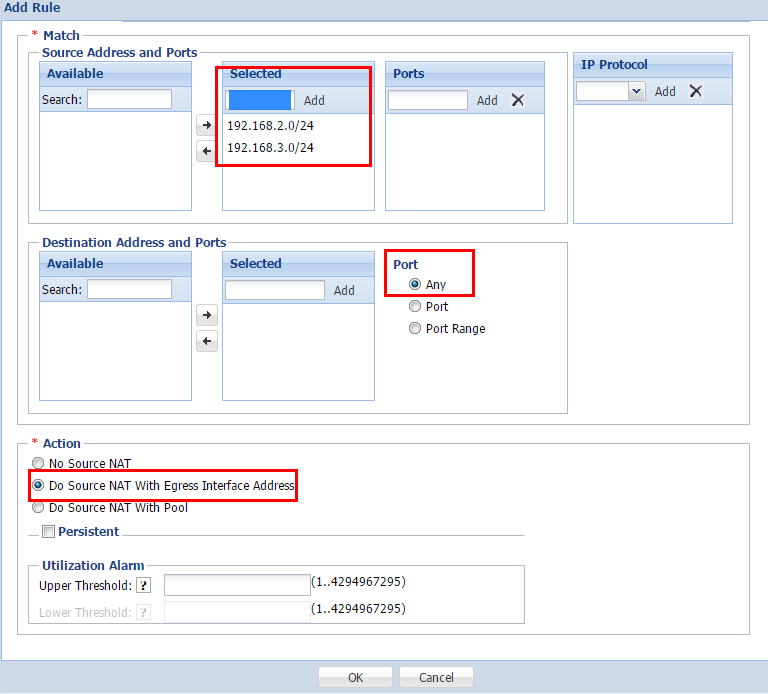The image size is (768, 694).
Task: Select Any destination port option
Action: click(415, 284)
